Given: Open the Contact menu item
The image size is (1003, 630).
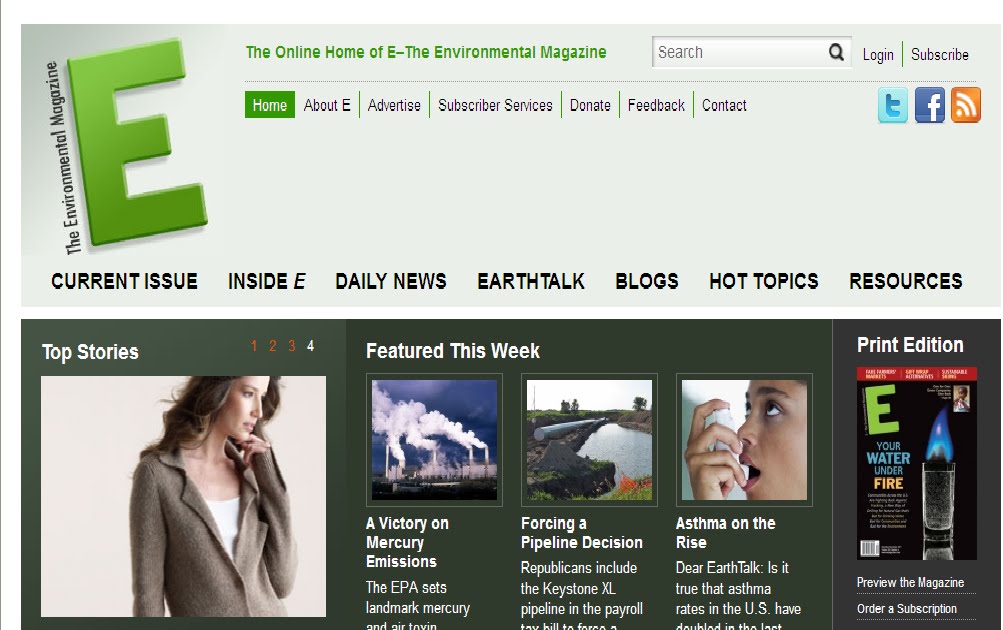Looking at the screenshot, I should [724, 105].
